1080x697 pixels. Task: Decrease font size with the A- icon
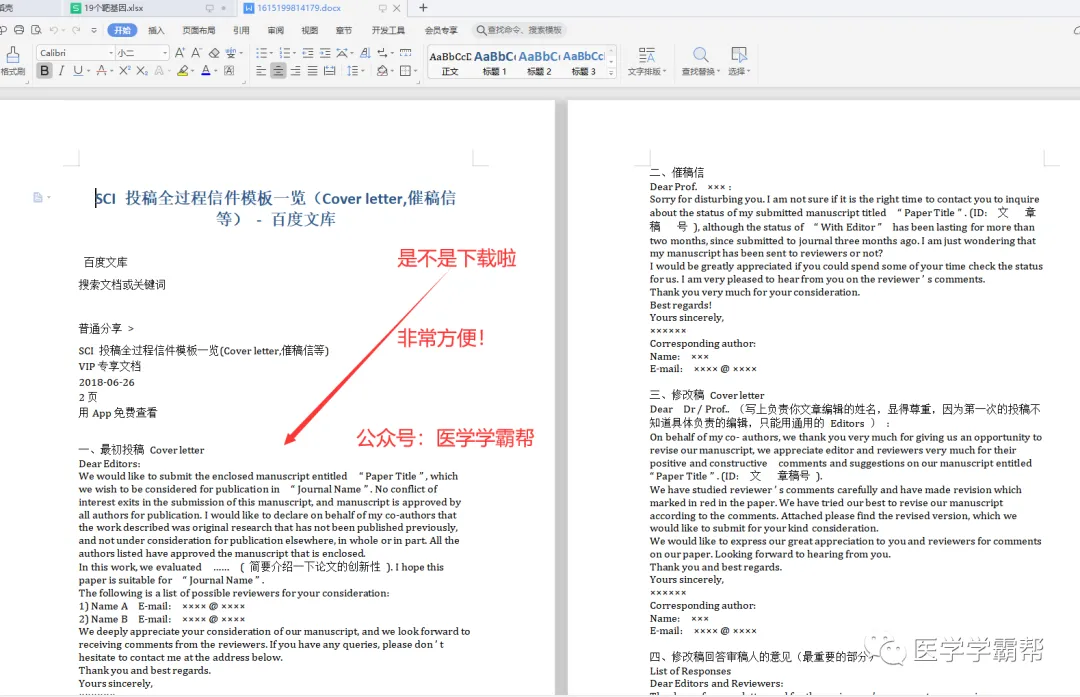tap(197, 52)
